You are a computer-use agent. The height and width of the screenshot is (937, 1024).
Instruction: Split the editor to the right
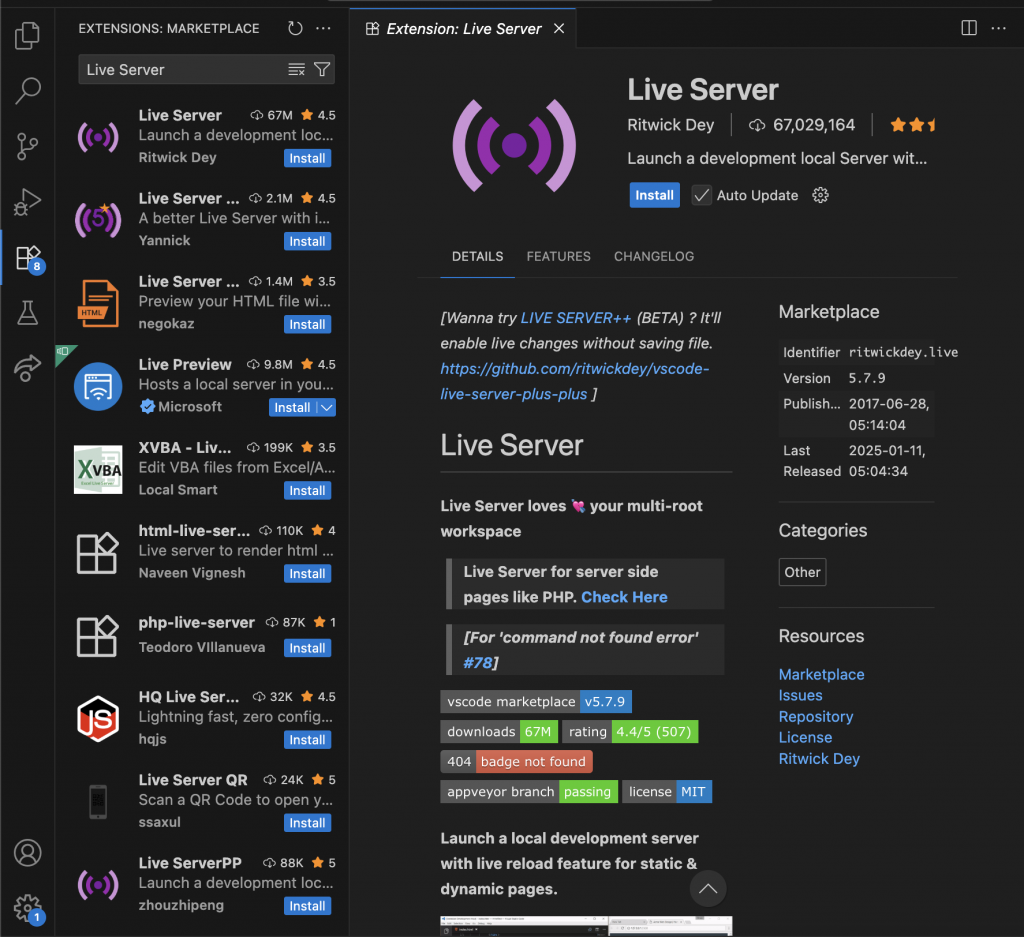pyautogui.click(x=969, y=28)
